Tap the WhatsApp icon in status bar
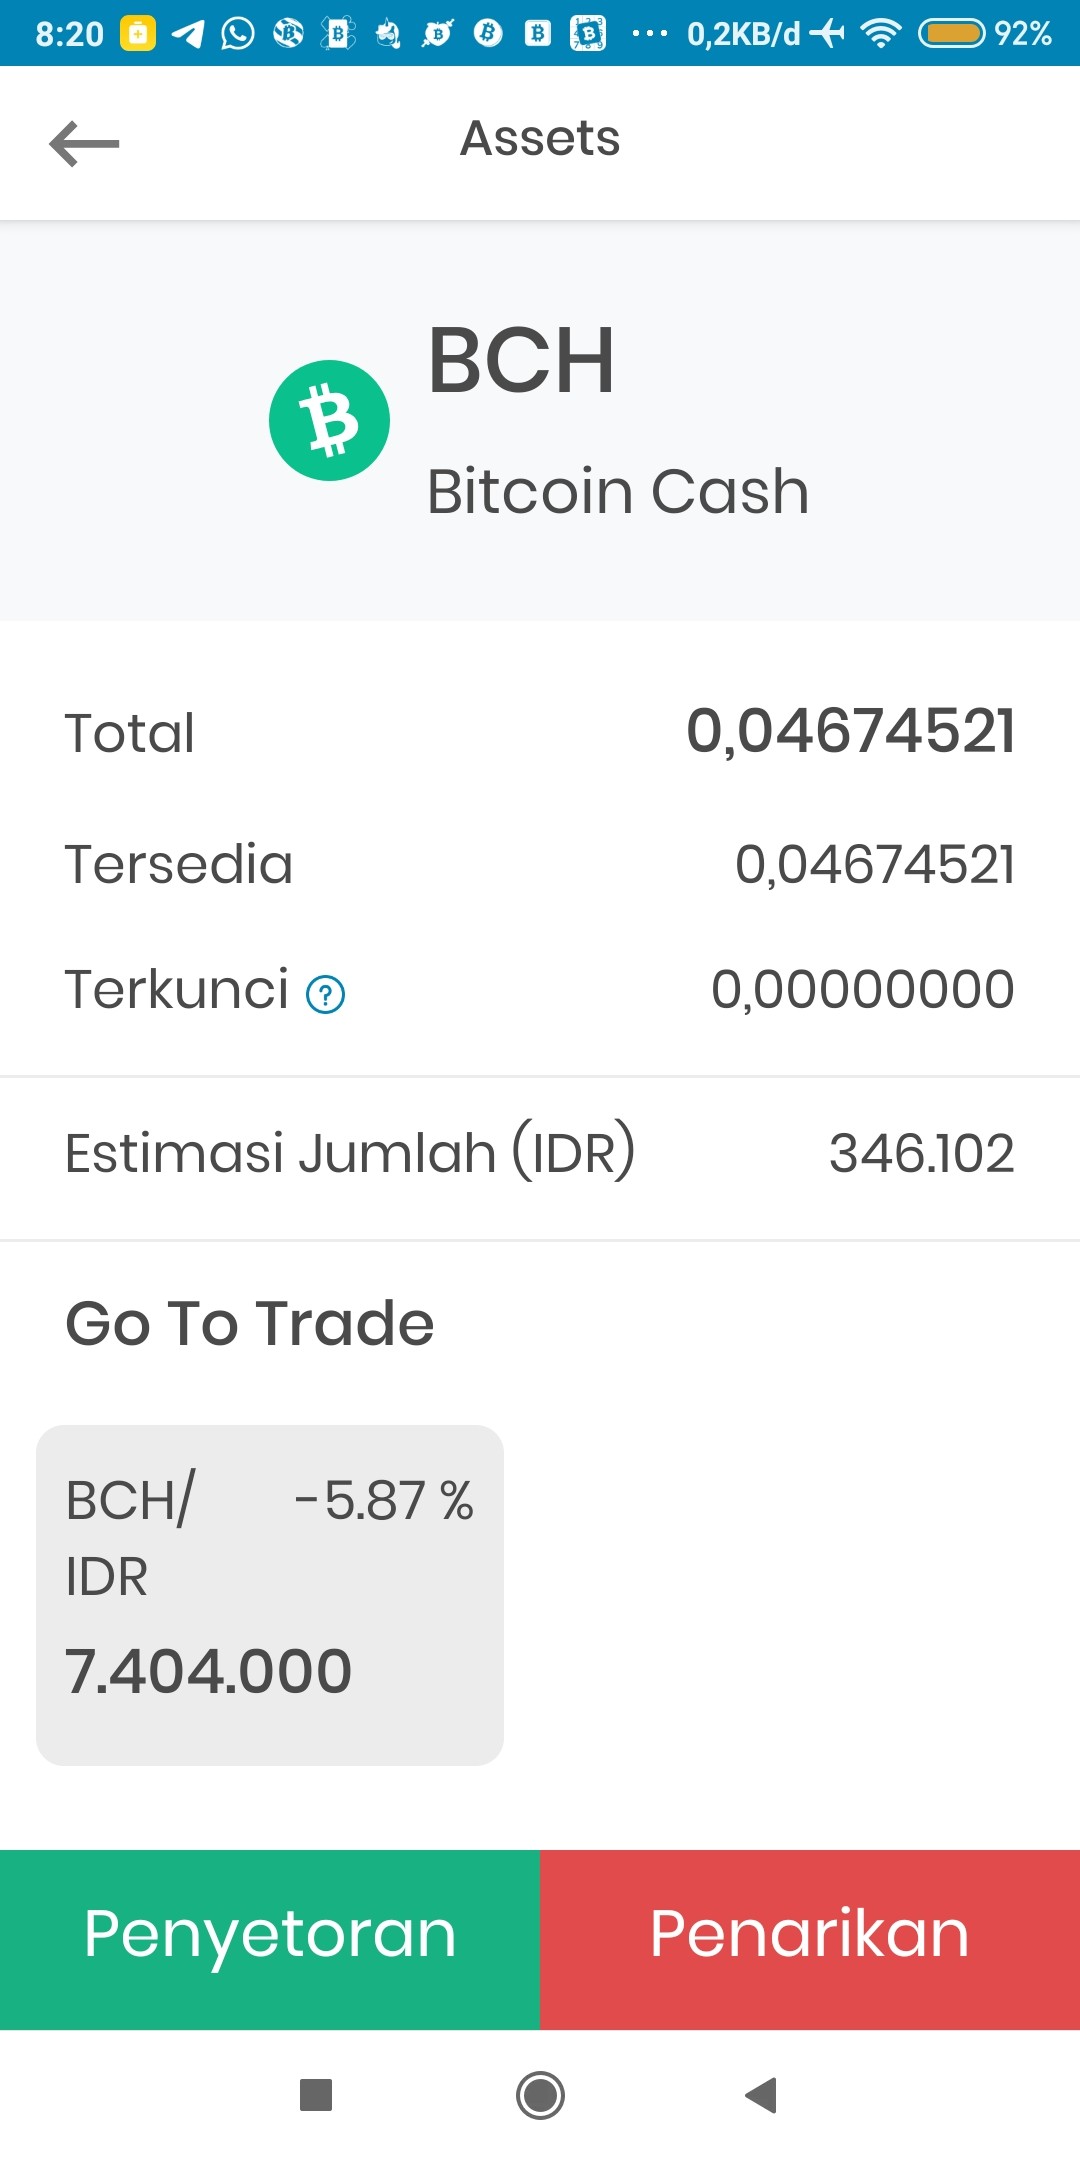Viewport: 1080px width, 2160px height. [x=238, y=34]
